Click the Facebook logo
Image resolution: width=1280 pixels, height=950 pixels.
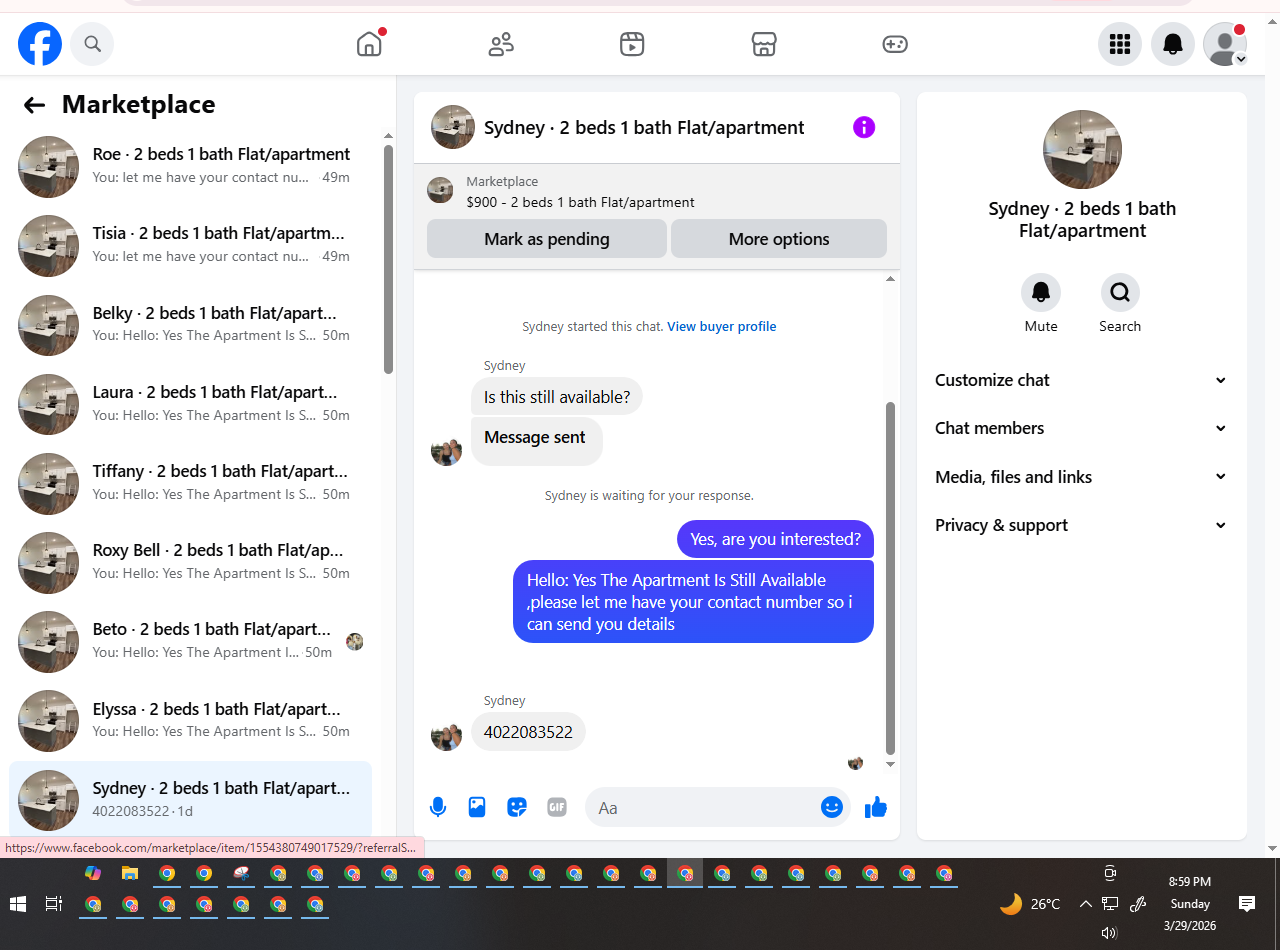40,44
